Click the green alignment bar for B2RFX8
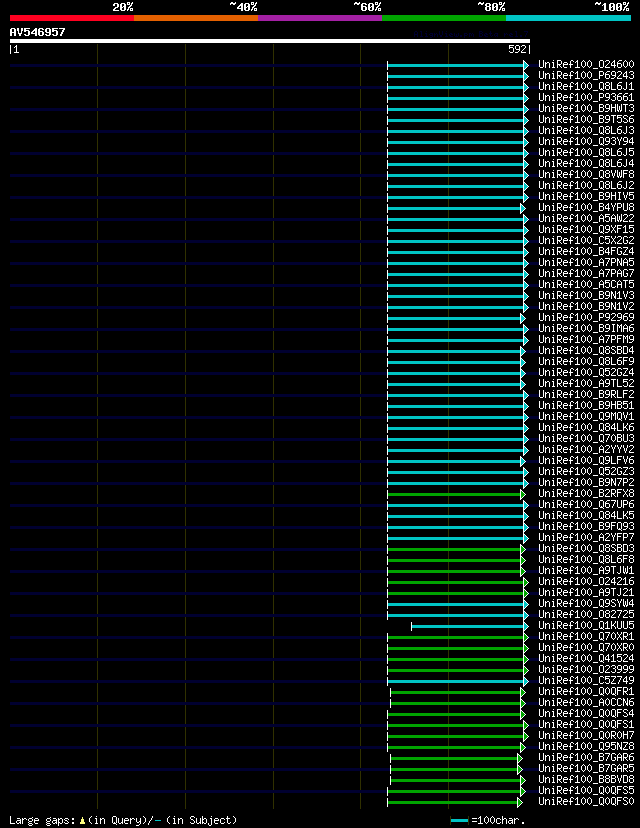640x828 pixels. (456, 494)
